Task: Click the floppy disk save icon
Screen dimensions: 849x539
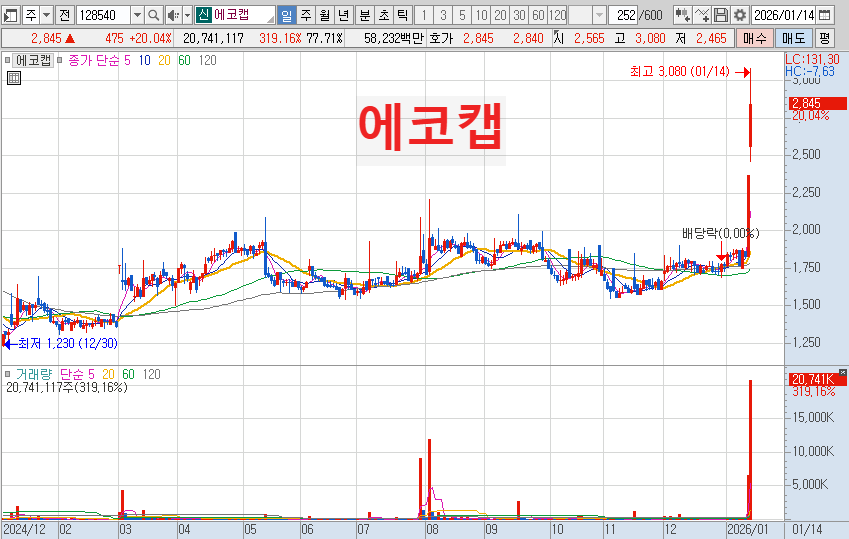Action: click(x=721, y=15)
